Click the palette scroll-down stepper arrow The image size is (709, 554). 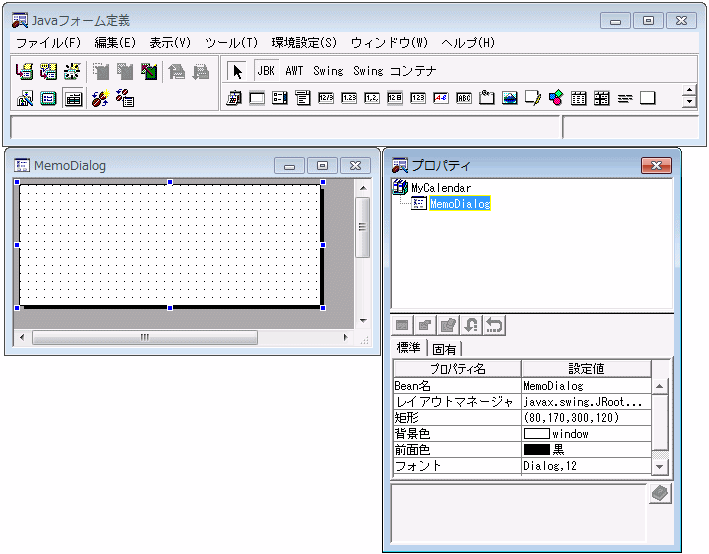point(689,102)
